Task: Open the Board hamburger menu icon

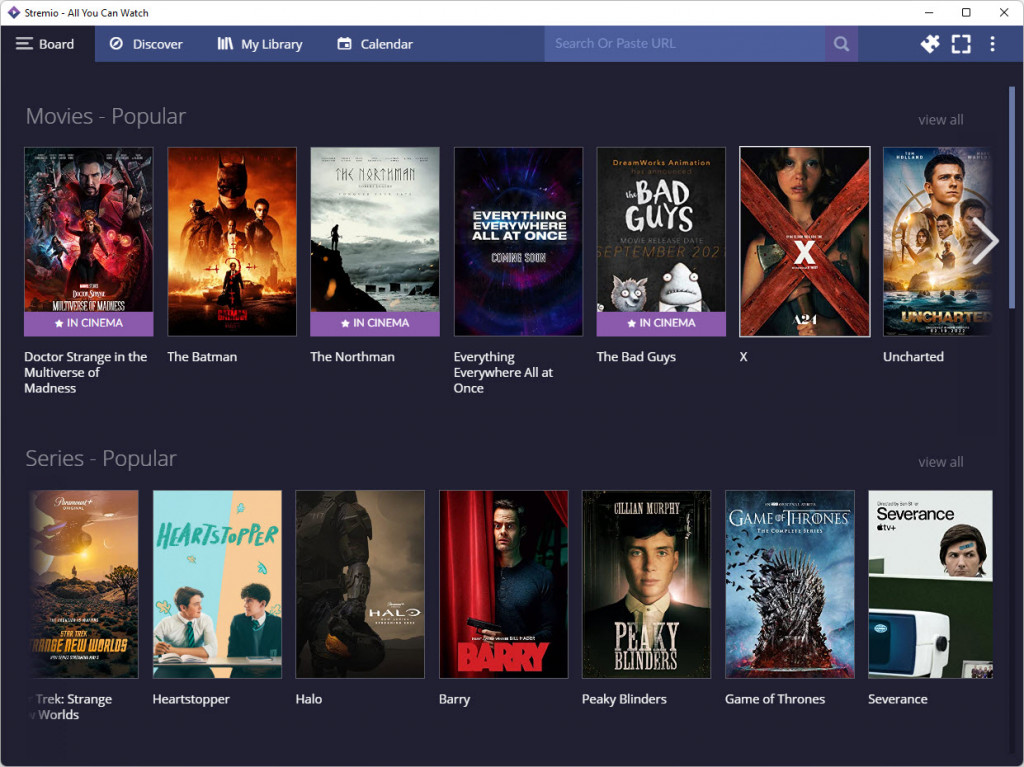Action: pyautogui.click(x=24, y=44)
